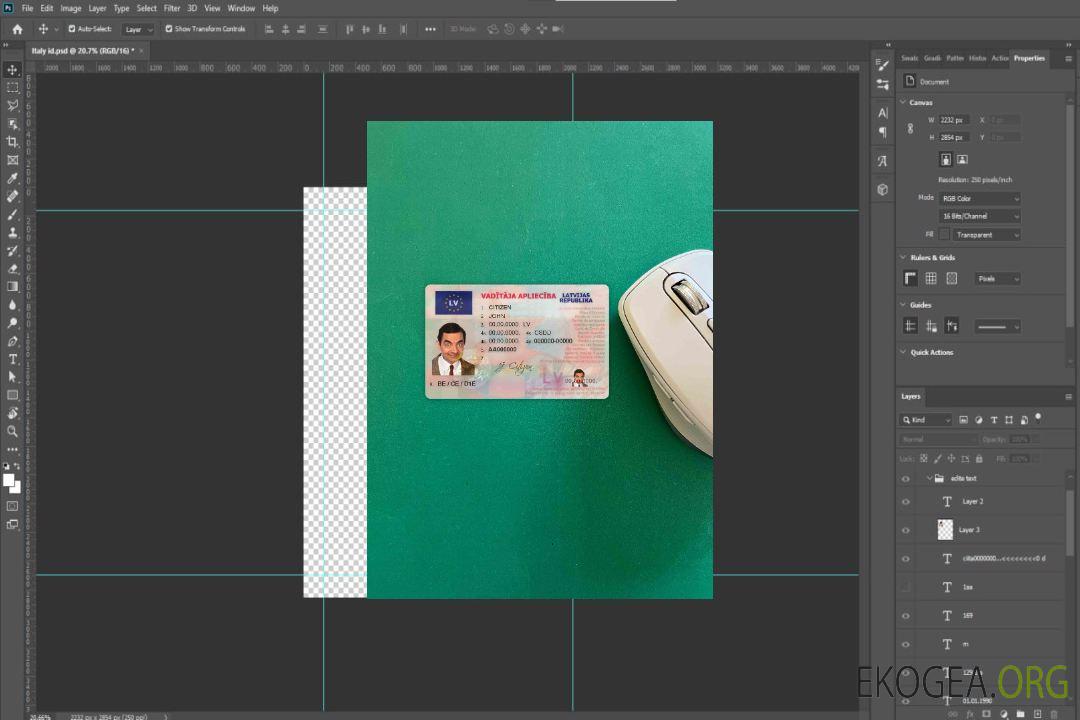Set canvas to portrait orientation

click(x=946, y=159)
